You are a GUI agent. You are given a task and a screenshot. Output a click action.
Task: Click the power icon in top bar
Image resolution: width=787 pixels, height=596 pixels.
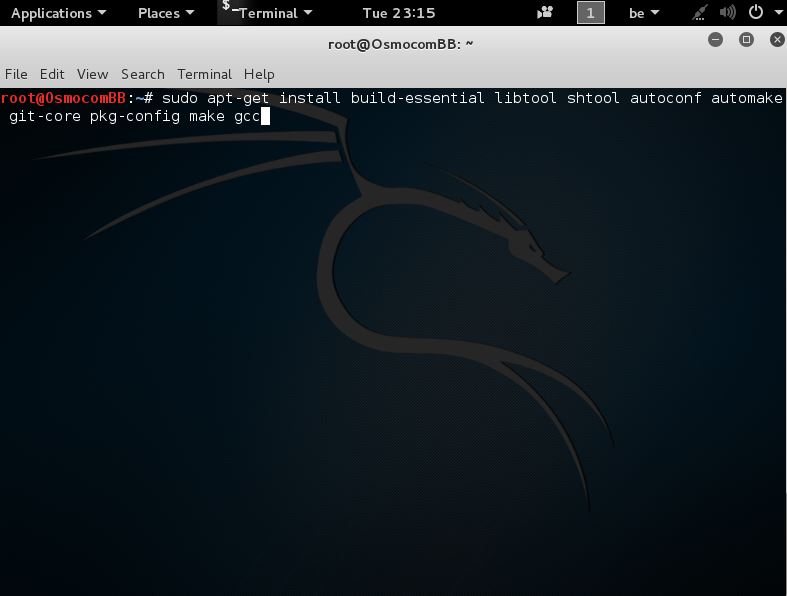[x=755, y=12]
